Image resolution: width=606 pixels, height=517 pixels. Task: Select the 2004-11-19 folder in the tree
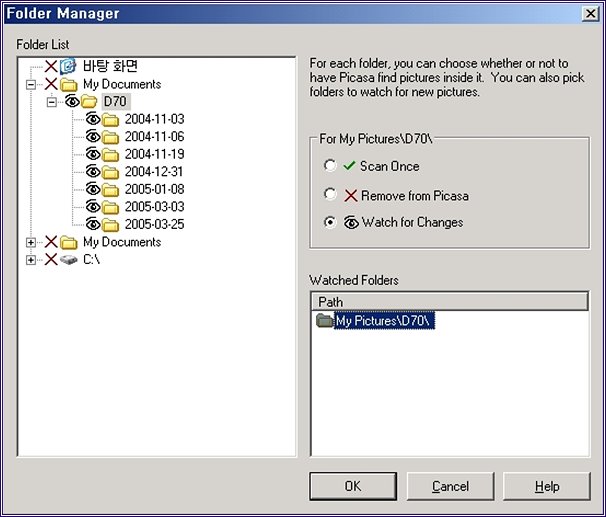(x=154, y=154)
